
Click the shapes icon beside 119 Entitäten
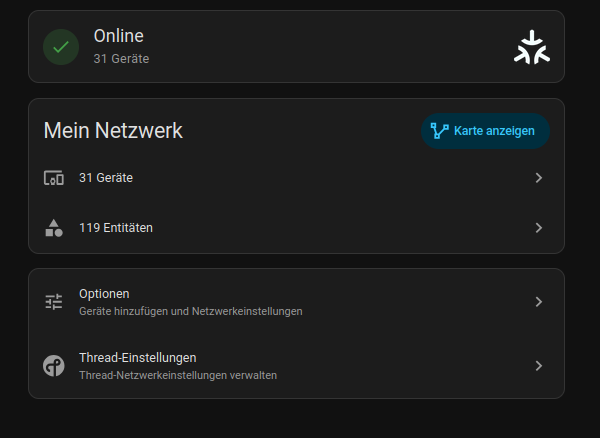54,228
